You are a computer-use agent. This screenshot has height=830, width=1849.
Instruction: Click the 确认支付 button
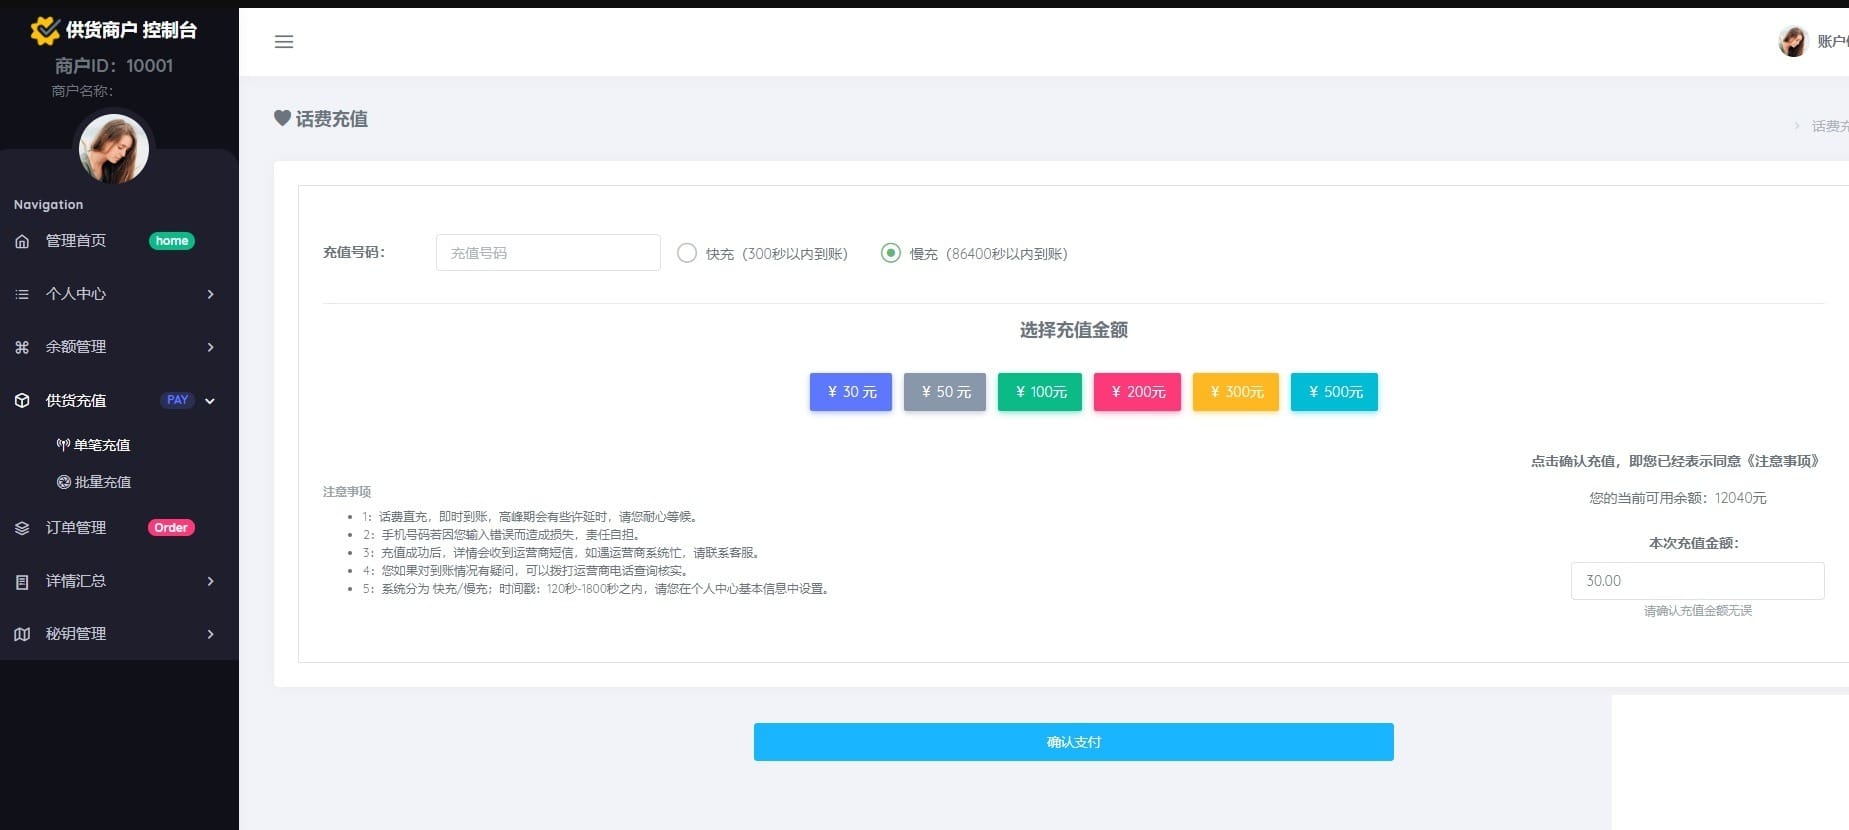pos(1074,742)
